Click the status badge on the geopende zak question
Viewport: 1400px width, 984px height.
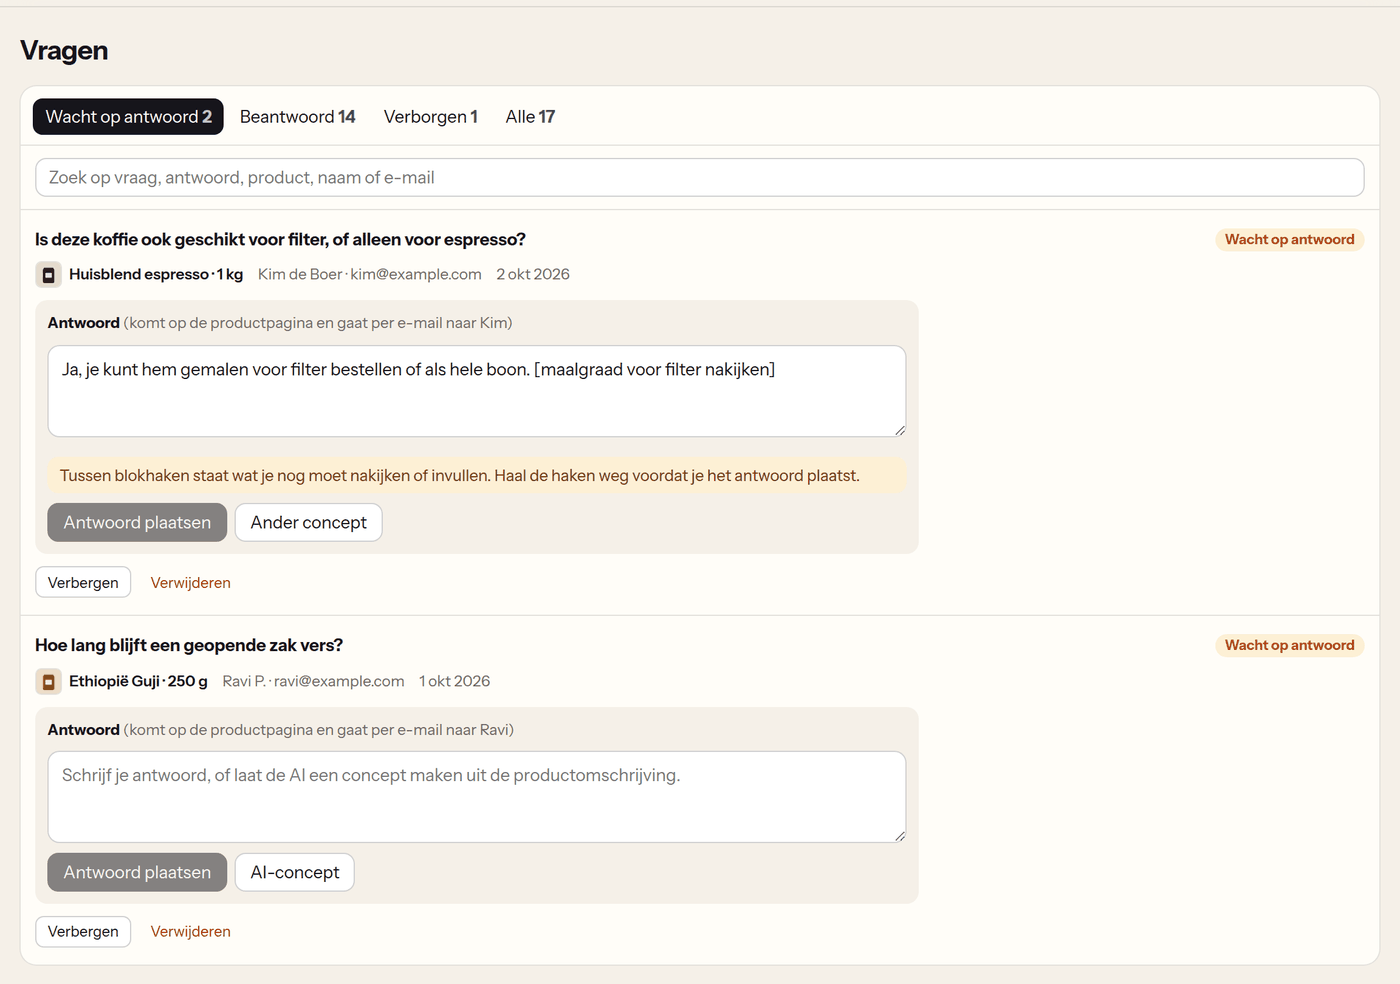coord(1290,646)
